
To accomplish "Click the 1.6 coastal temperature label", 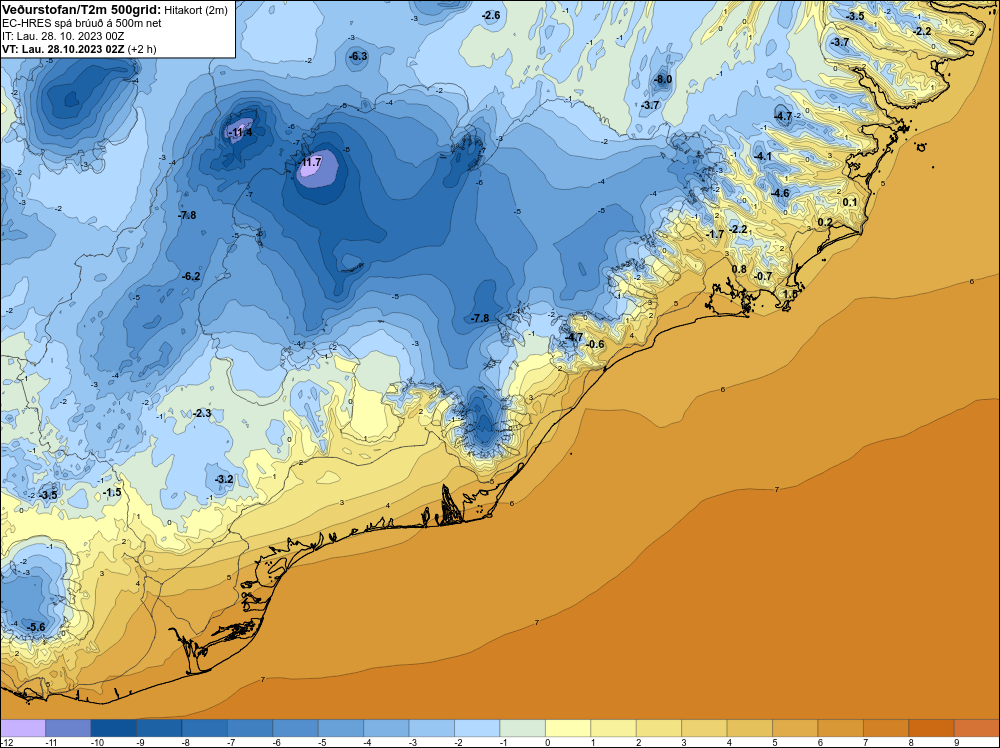I will 790,295.
